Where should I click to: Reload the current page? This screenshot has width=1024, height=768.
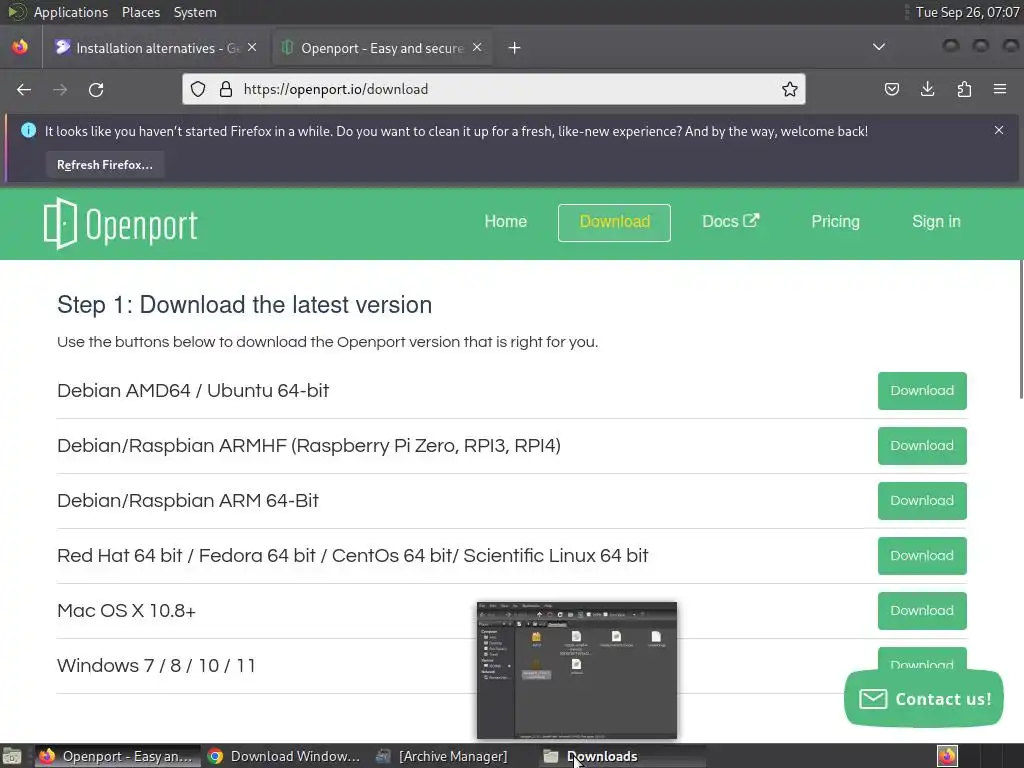pos(96,89)
